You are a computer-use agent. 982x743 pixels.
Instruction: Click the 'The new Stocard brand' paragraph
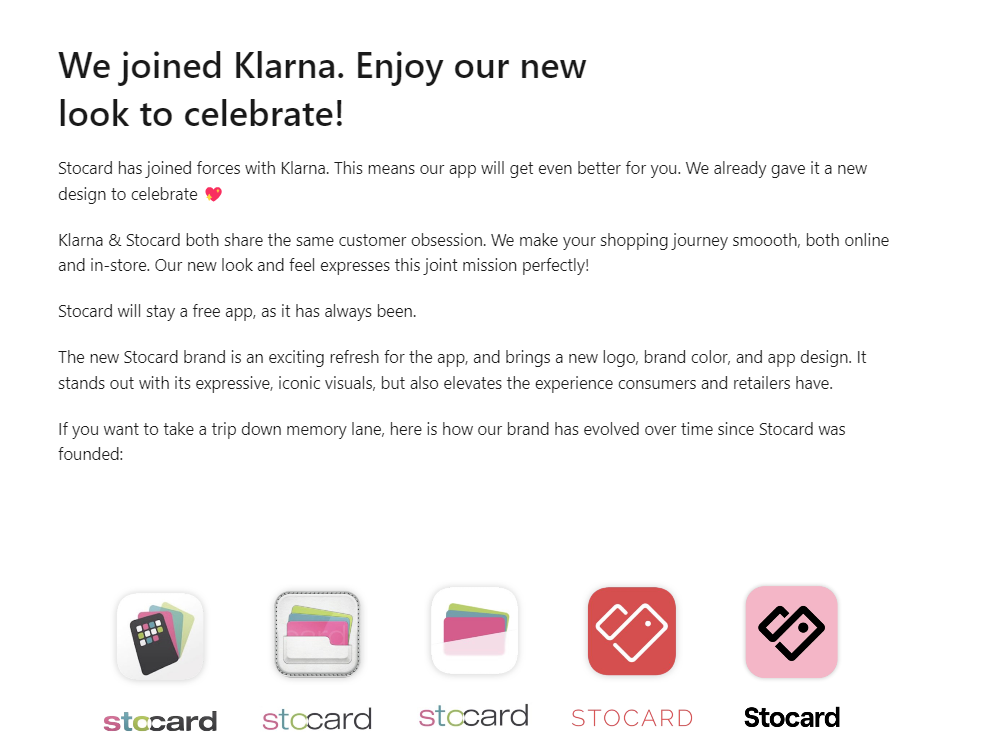462,370
